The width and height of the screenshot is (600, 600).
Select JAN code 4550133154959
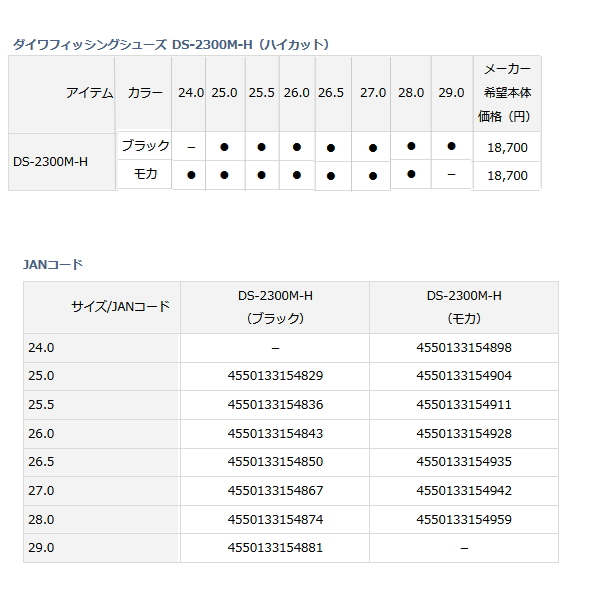(464, 520)
